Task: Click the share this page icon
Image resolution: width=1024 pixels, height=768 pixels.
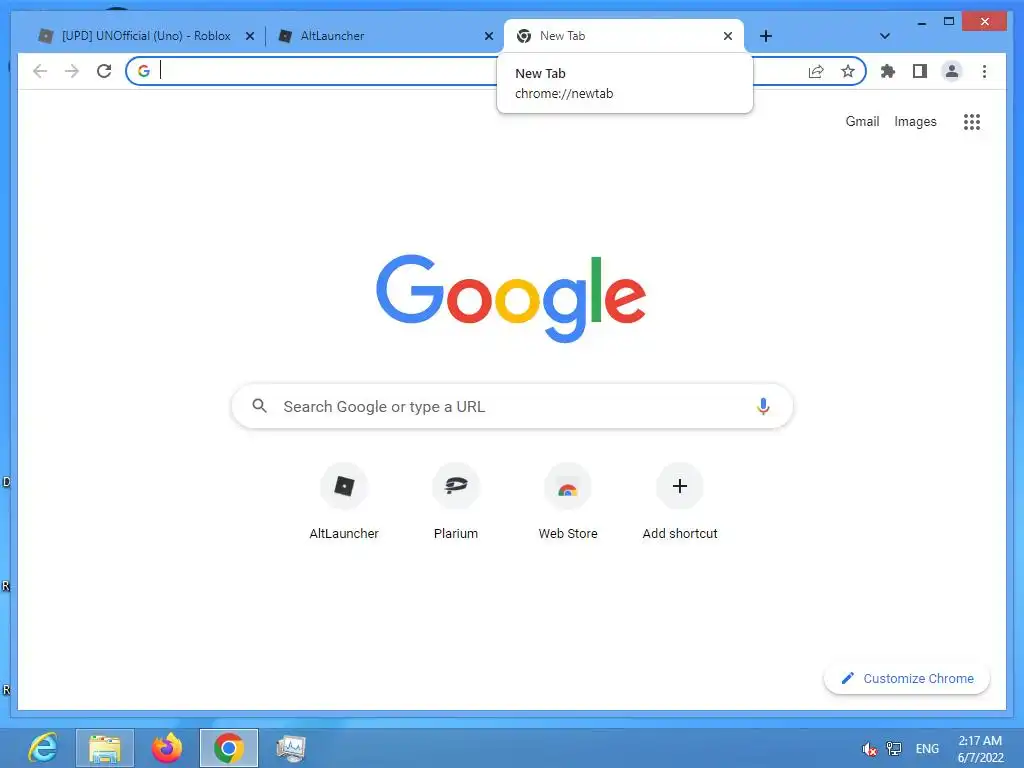Action: (x=816, y=71)
